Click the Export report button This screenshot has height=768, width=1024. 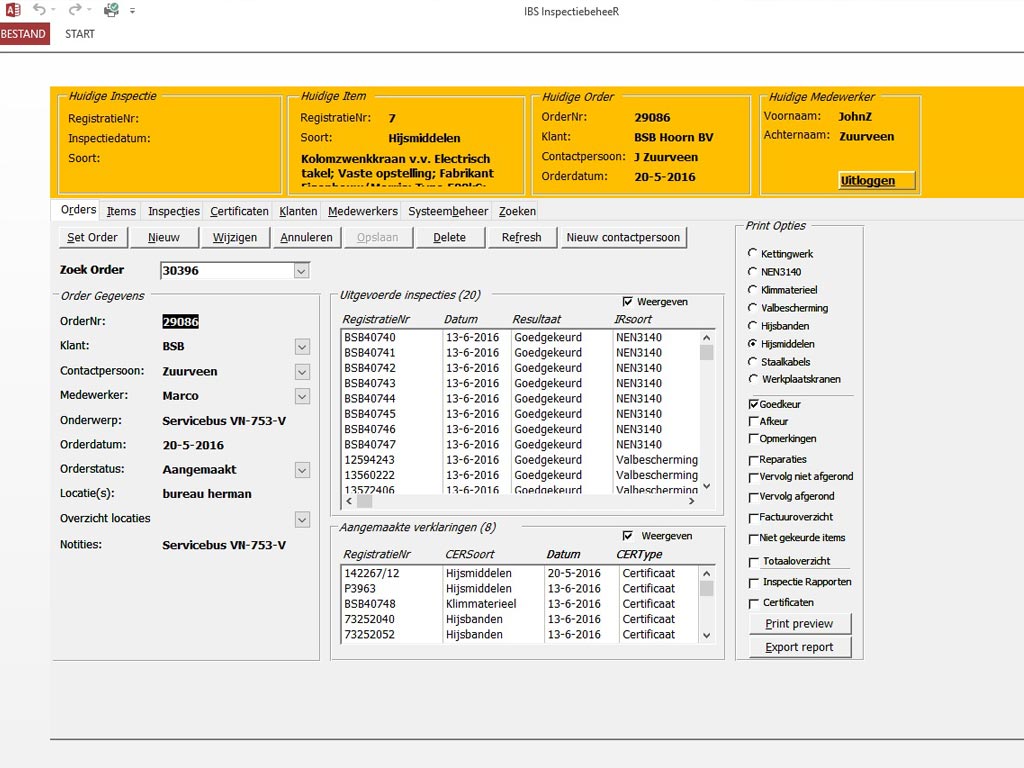coord(799,647)
